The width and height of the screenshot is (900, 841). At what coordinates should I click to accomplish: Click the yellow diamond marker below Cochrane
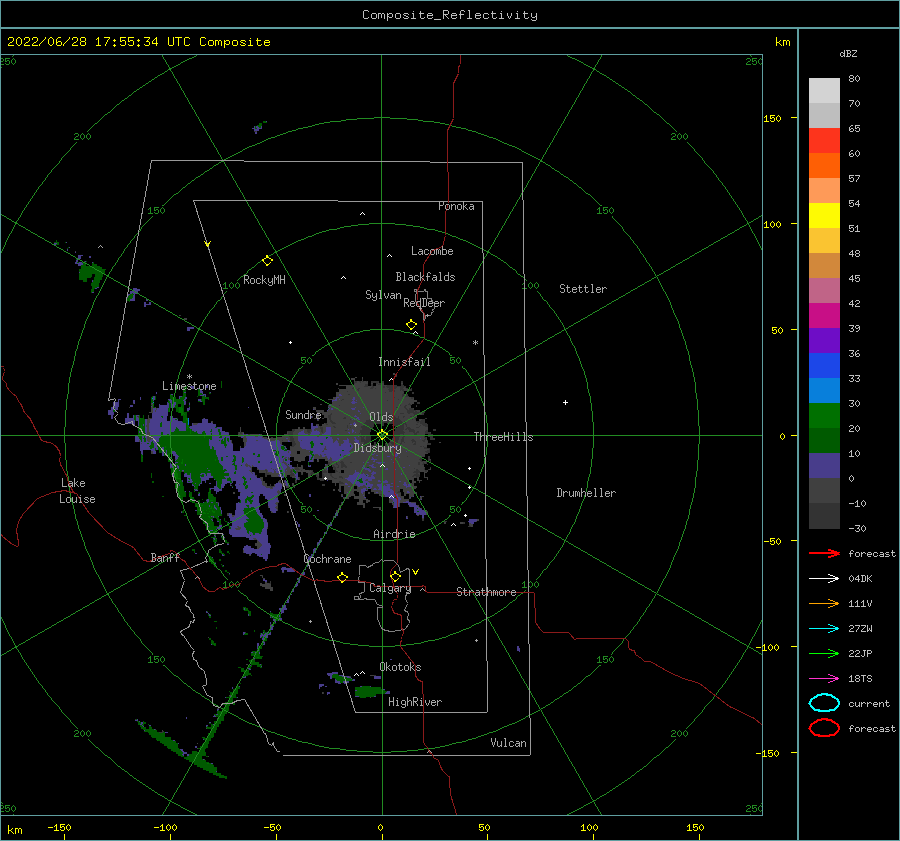(343, 577)
